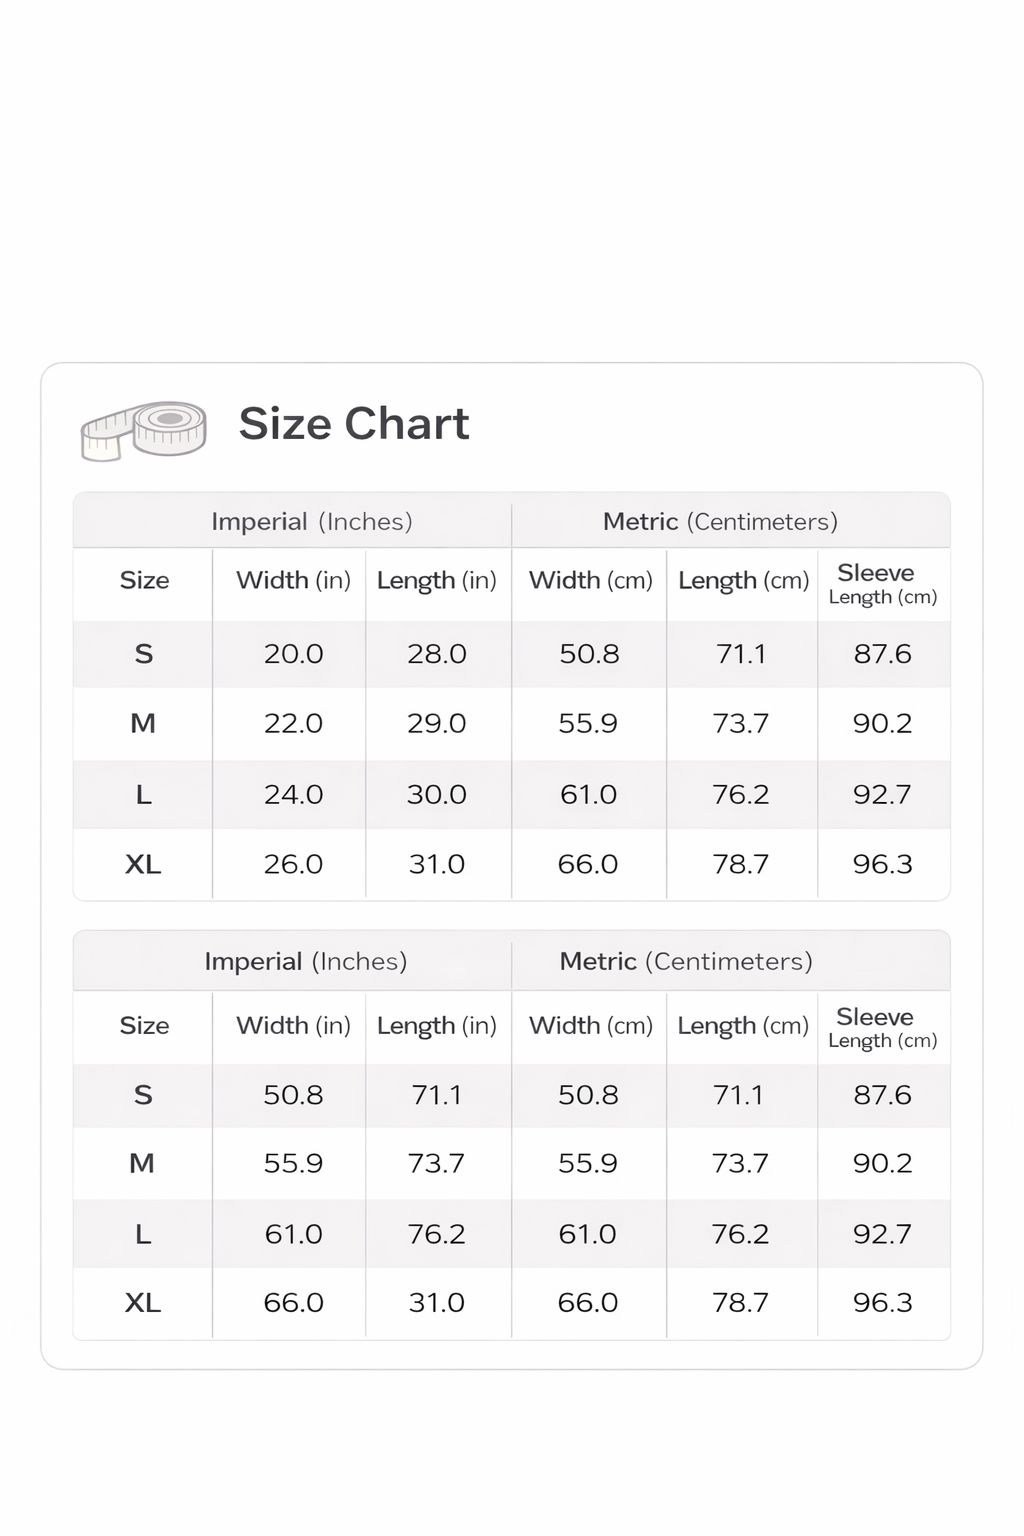
Task: Select the 31.0 cell in lower table
Action: tap(437, 1303)
